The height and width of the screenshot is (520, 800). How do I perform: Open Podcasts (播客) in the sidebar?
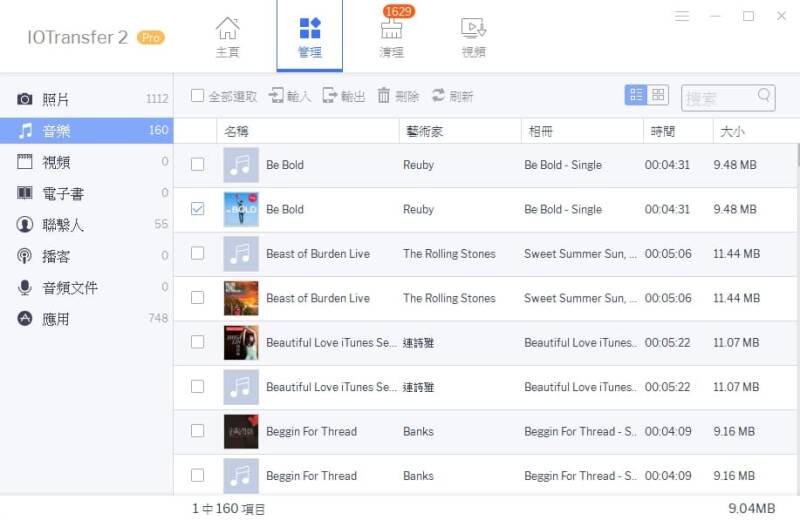(x=87, y=256)
